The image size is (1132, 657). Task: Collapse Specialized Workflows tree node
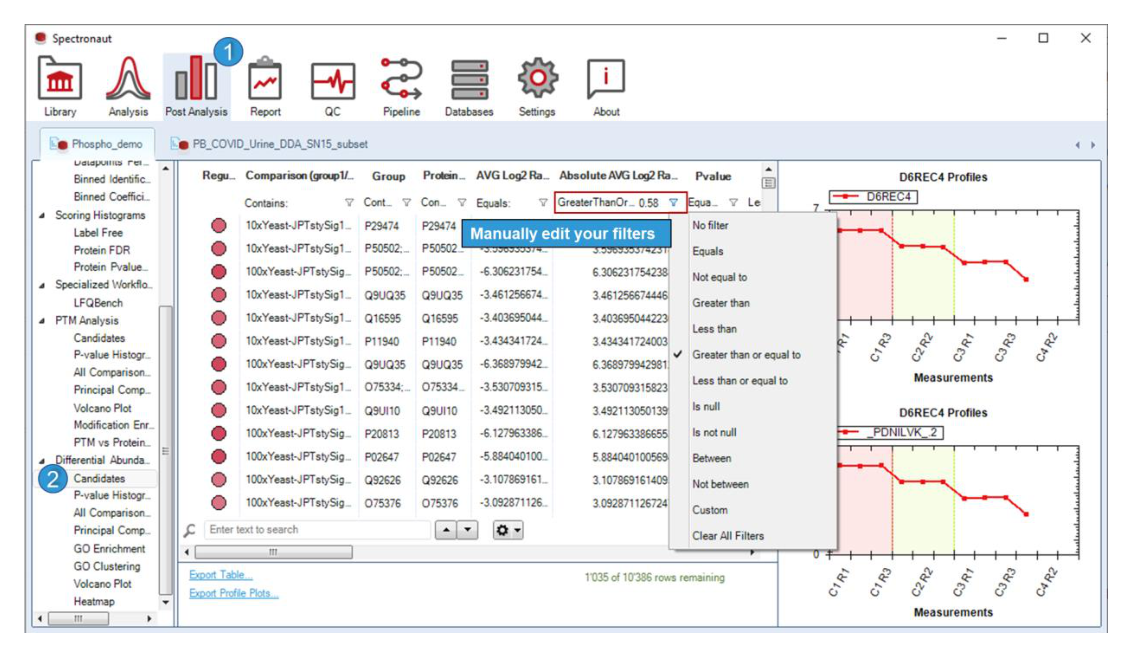point(42,285)
